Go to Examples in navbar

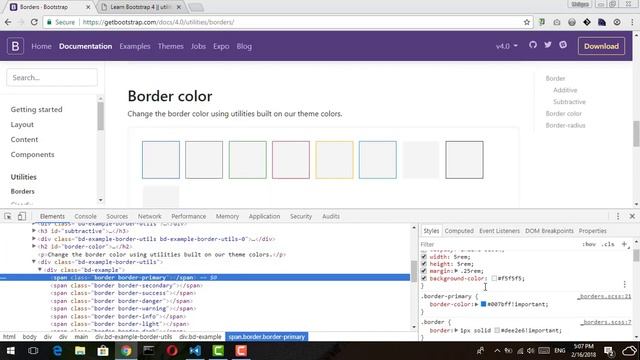[135, 46]
